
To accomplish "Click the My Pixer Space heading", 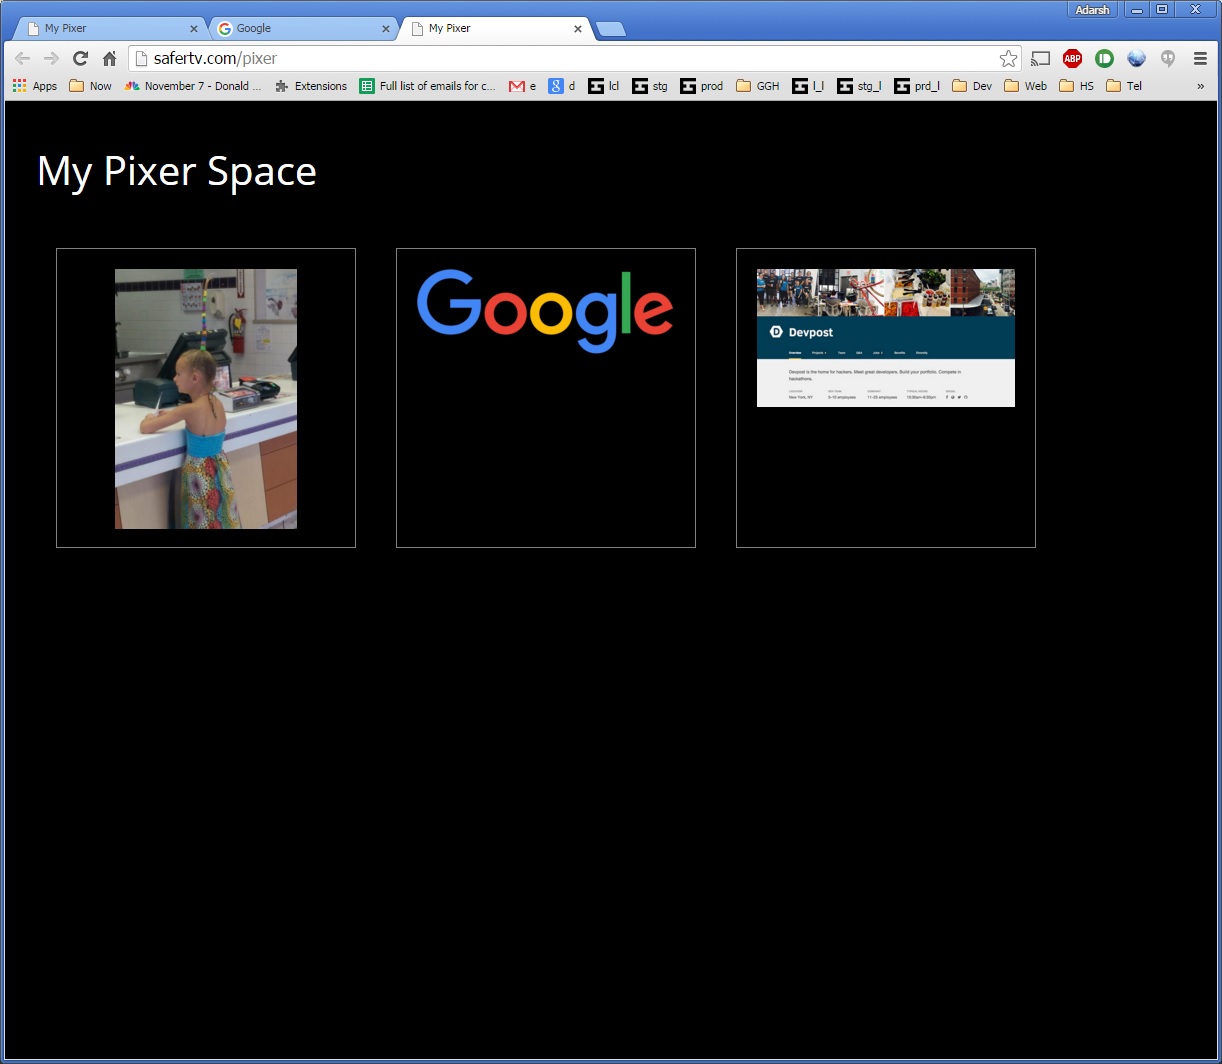I will [177, 171].
